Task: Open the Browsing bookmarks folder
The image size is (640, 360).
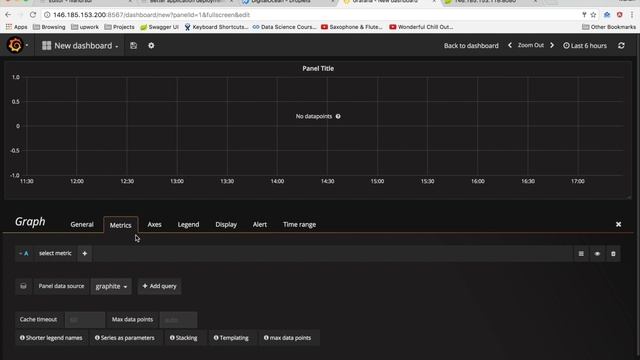Action: [49, 27]
